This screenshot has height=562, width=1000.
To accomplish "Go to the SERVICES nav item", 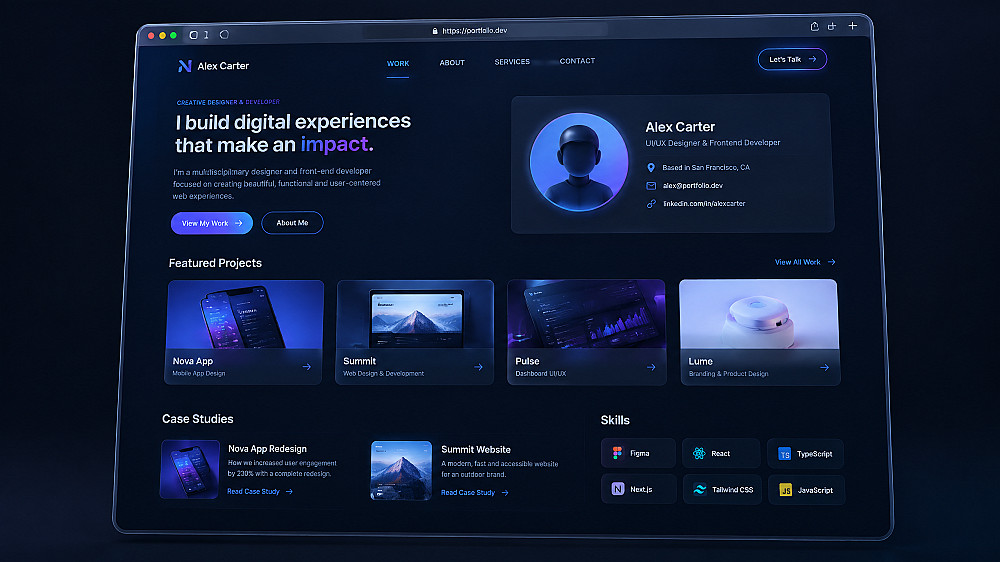I will (x=512, y=62).
